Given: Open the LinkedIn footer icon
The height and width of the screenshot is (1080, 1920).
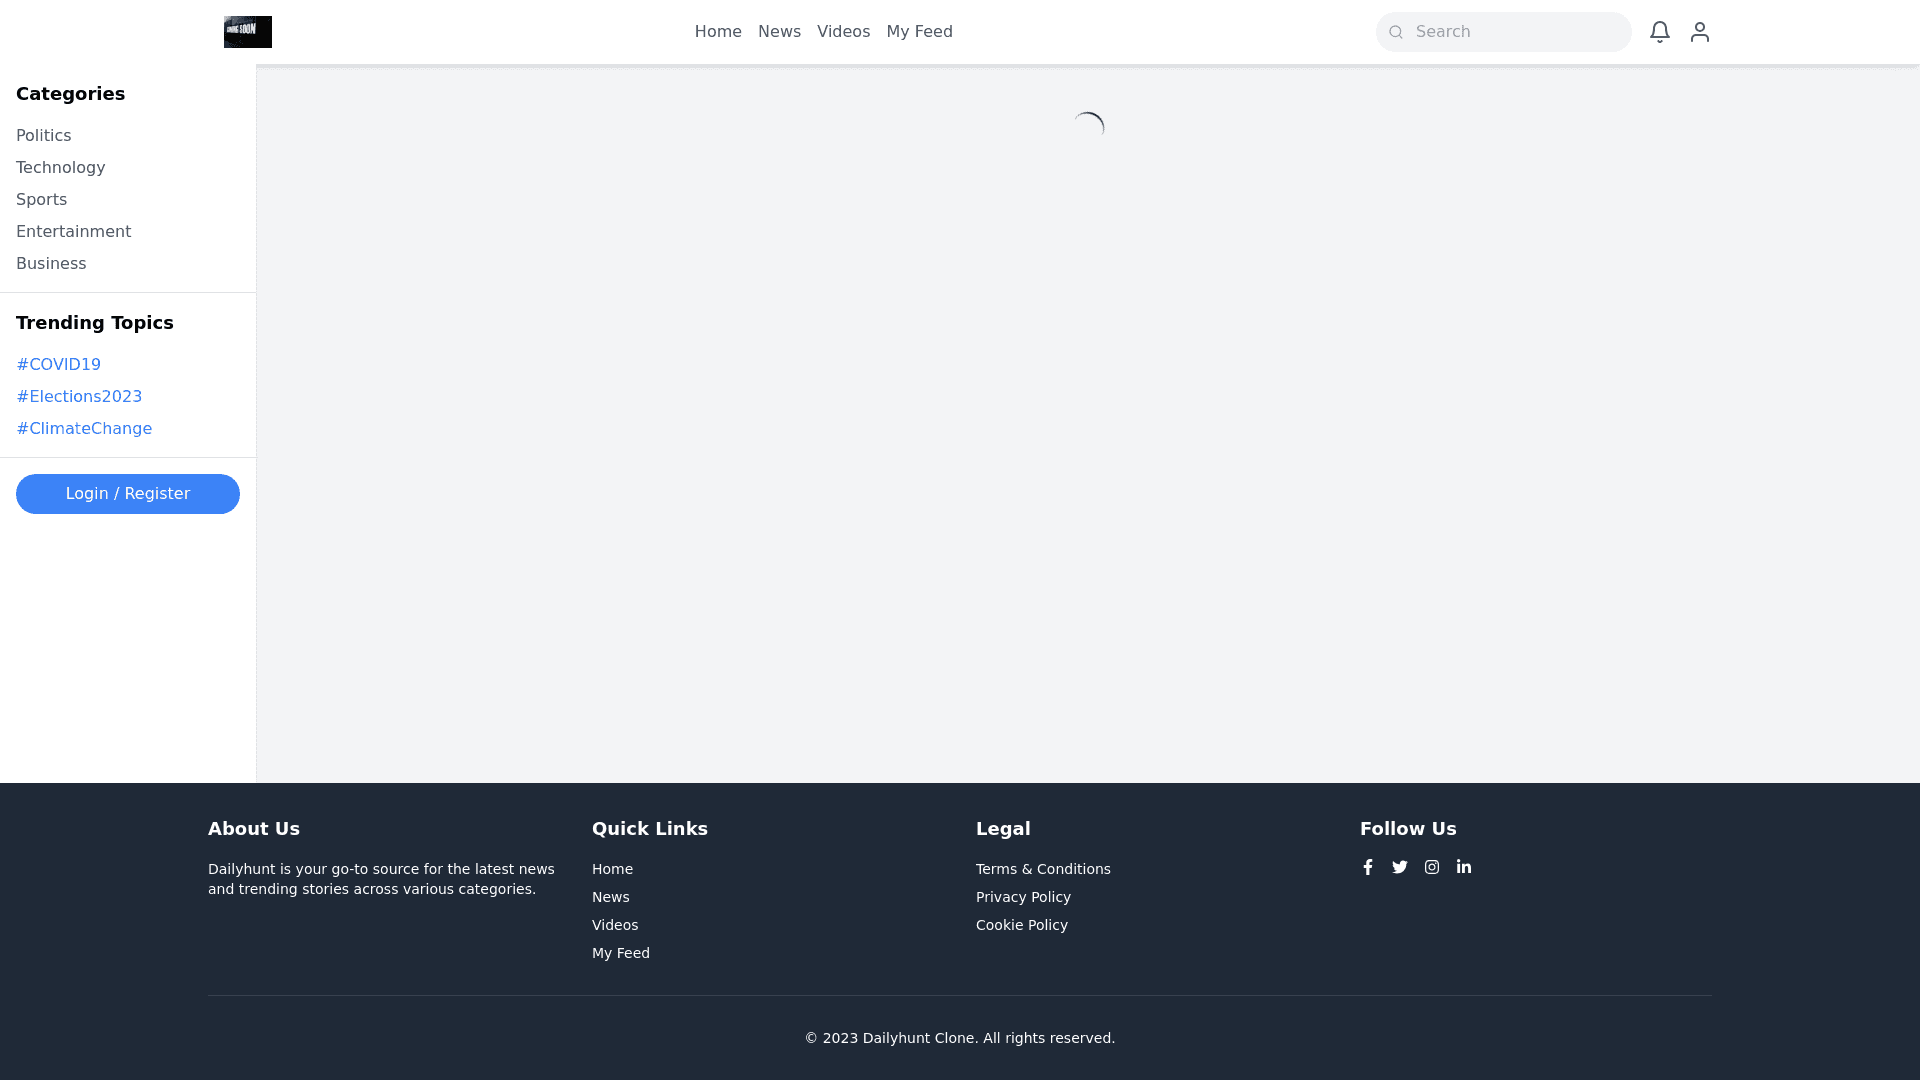Looking at the screenshot, I should (x=1463, y=867).
